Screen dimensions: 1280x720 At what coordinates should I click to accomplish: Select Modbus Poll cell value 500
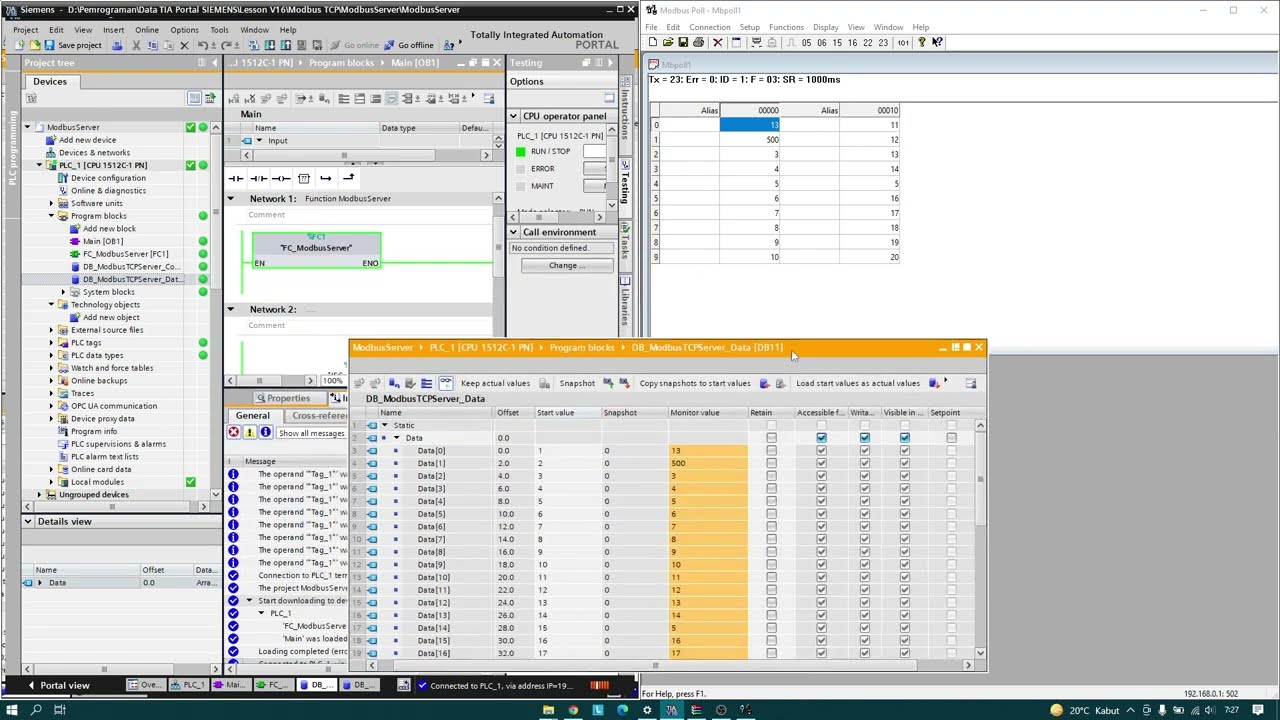(750, 140)
